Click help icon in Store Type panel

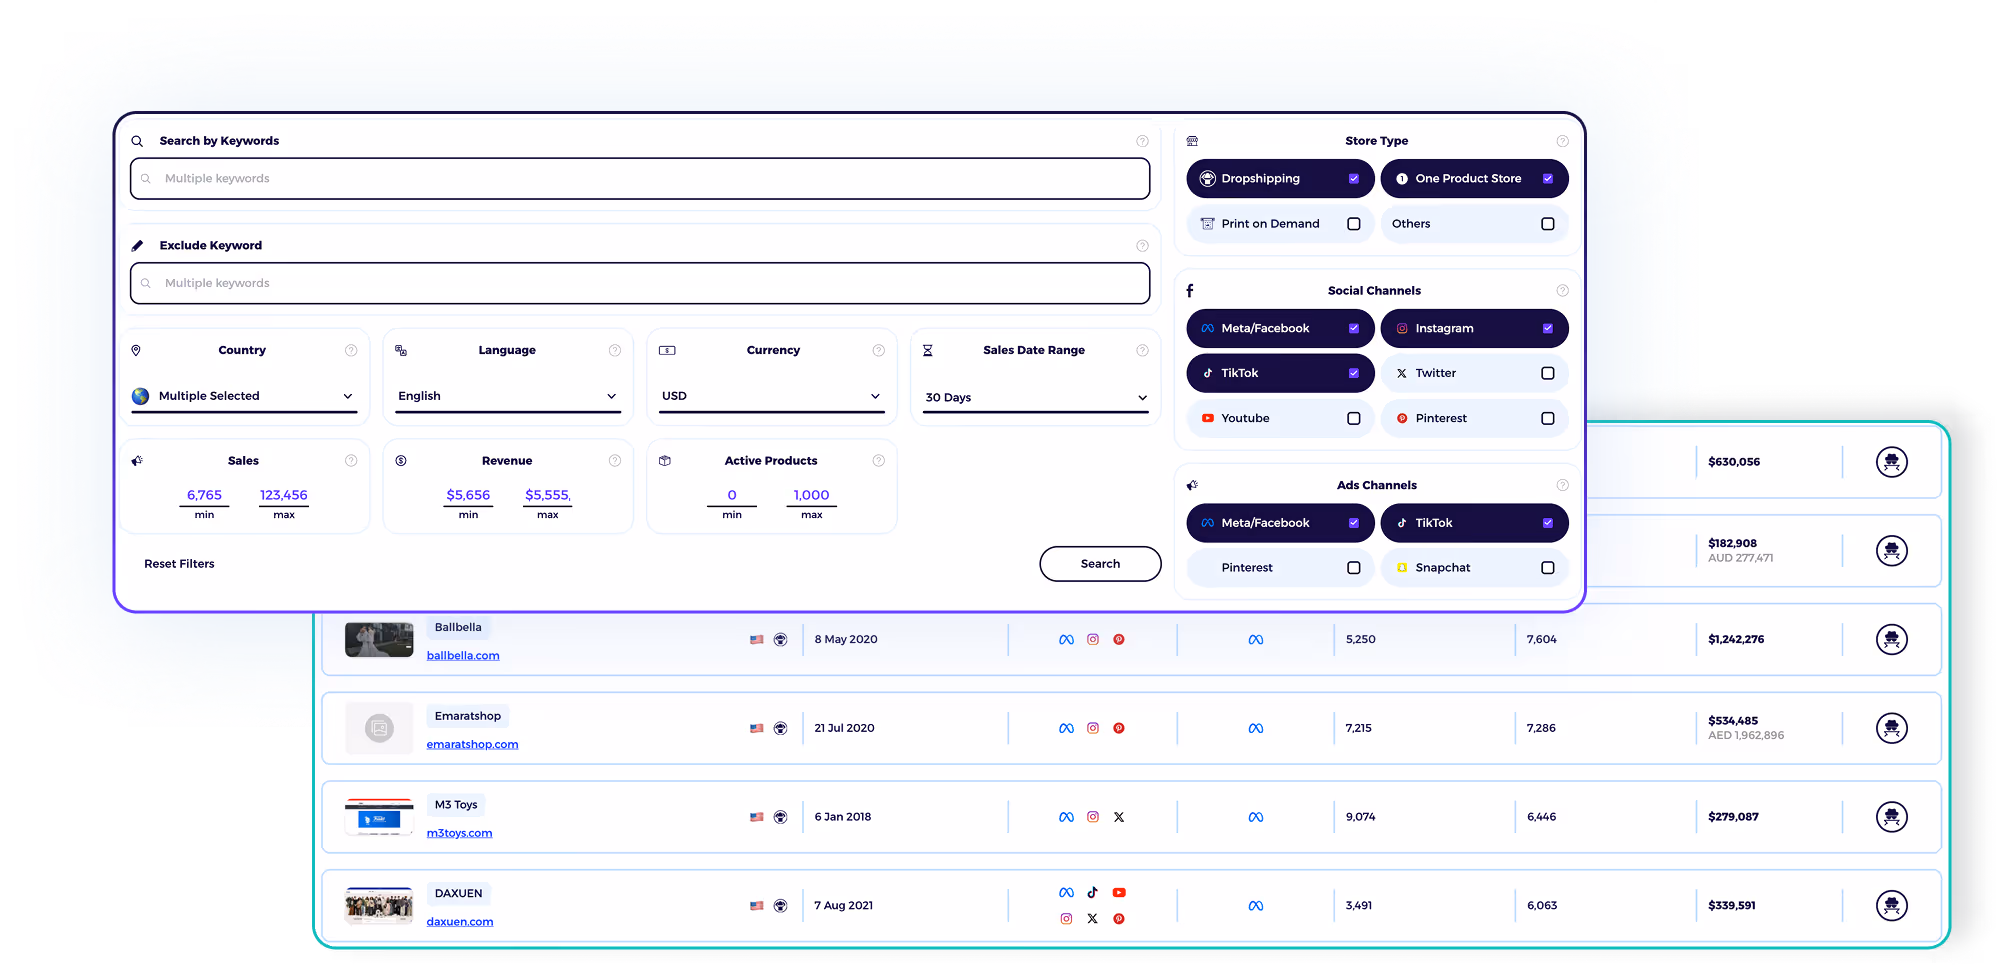click(x=1562, y=141)
